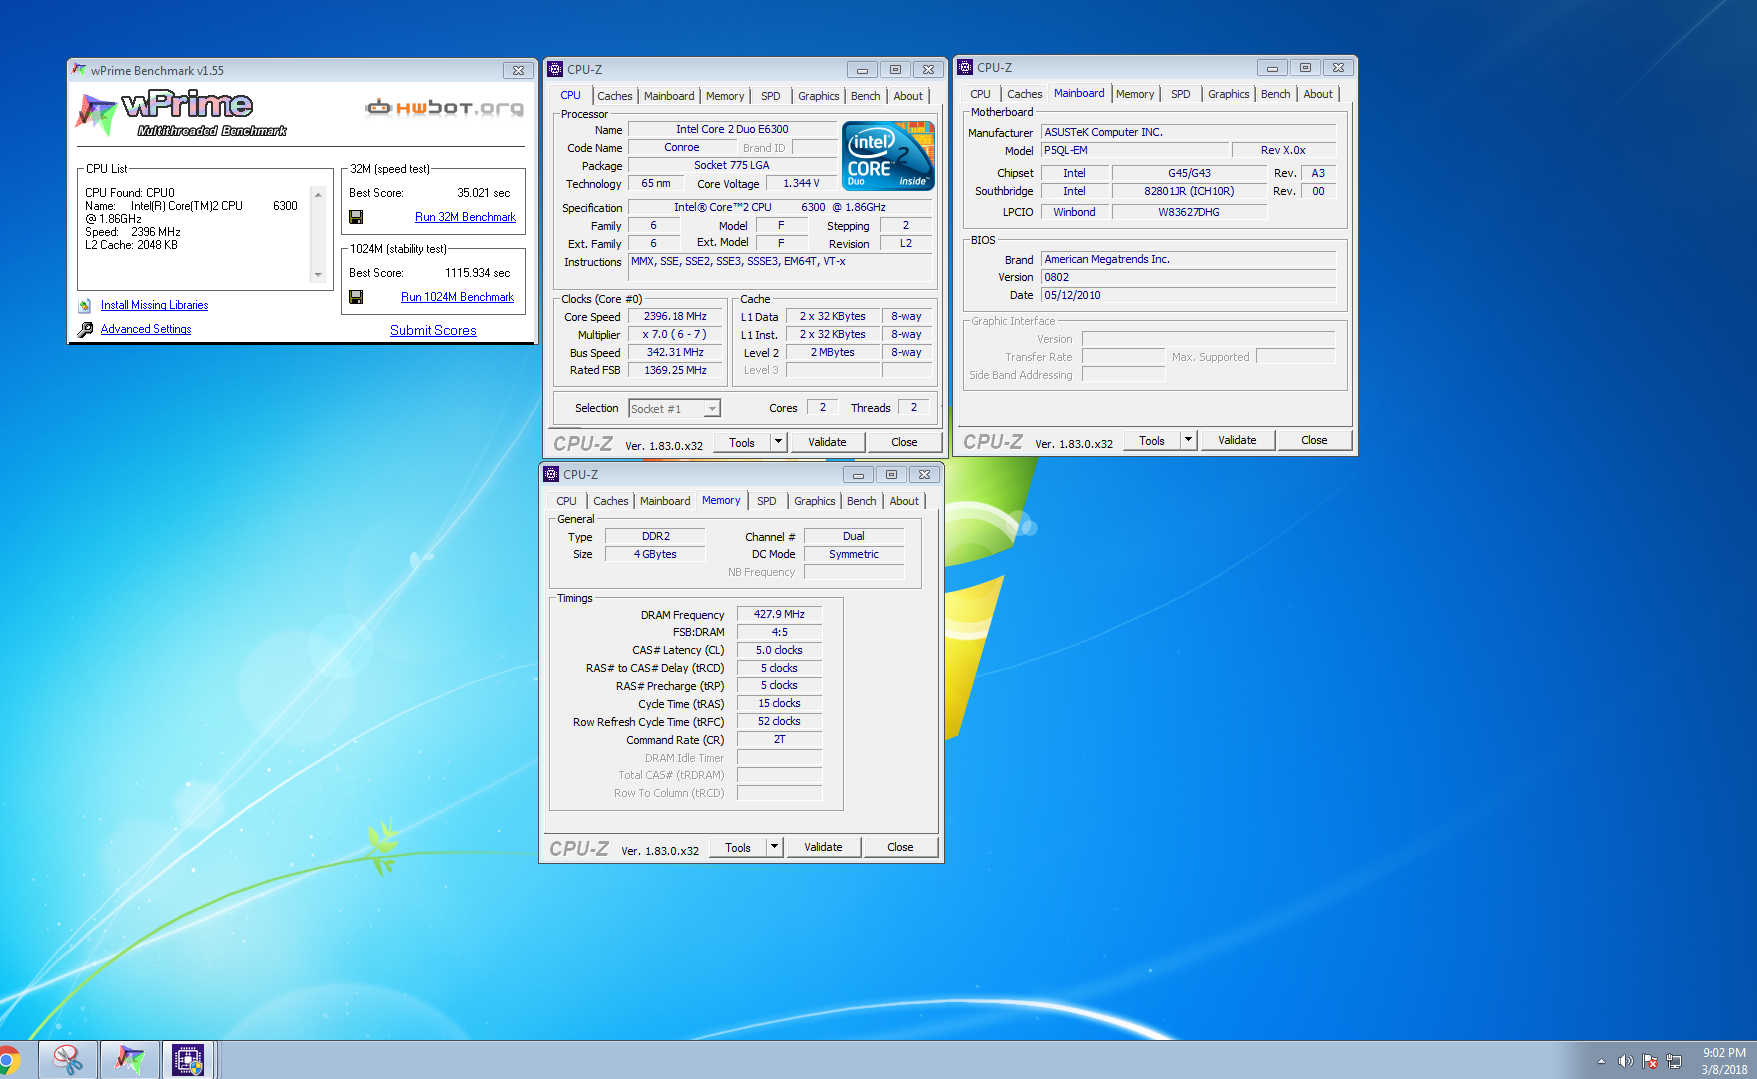Show hidden tray icons arrow
Image resolution: width=1757 pixels, height=1079 pixels.
(1601, 1061)
